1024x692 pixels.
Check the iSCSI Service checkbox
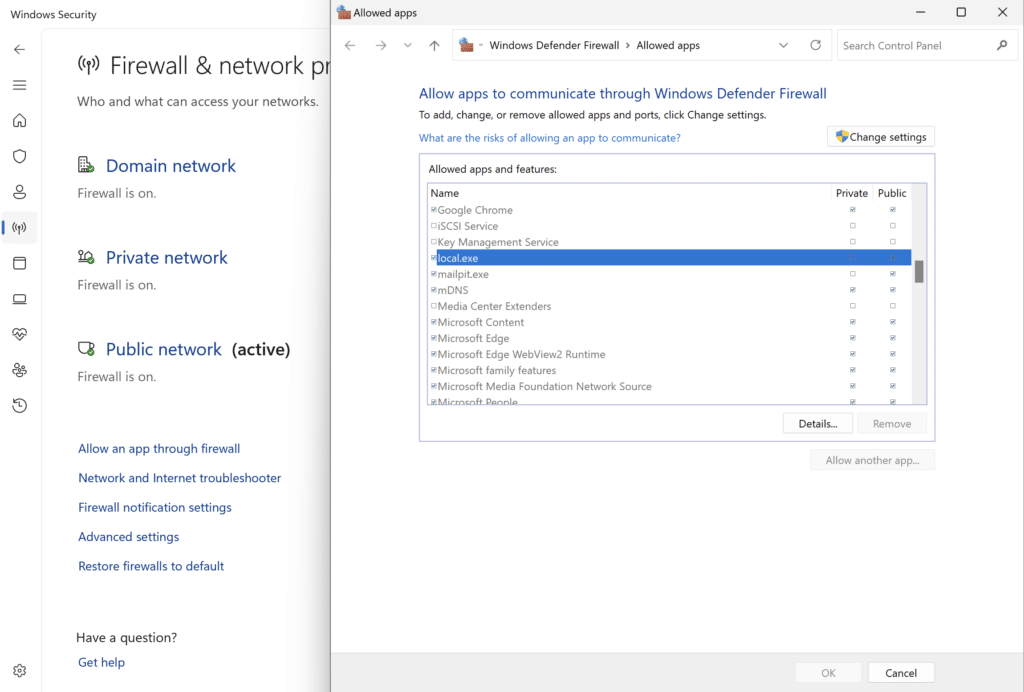(433, 226)
